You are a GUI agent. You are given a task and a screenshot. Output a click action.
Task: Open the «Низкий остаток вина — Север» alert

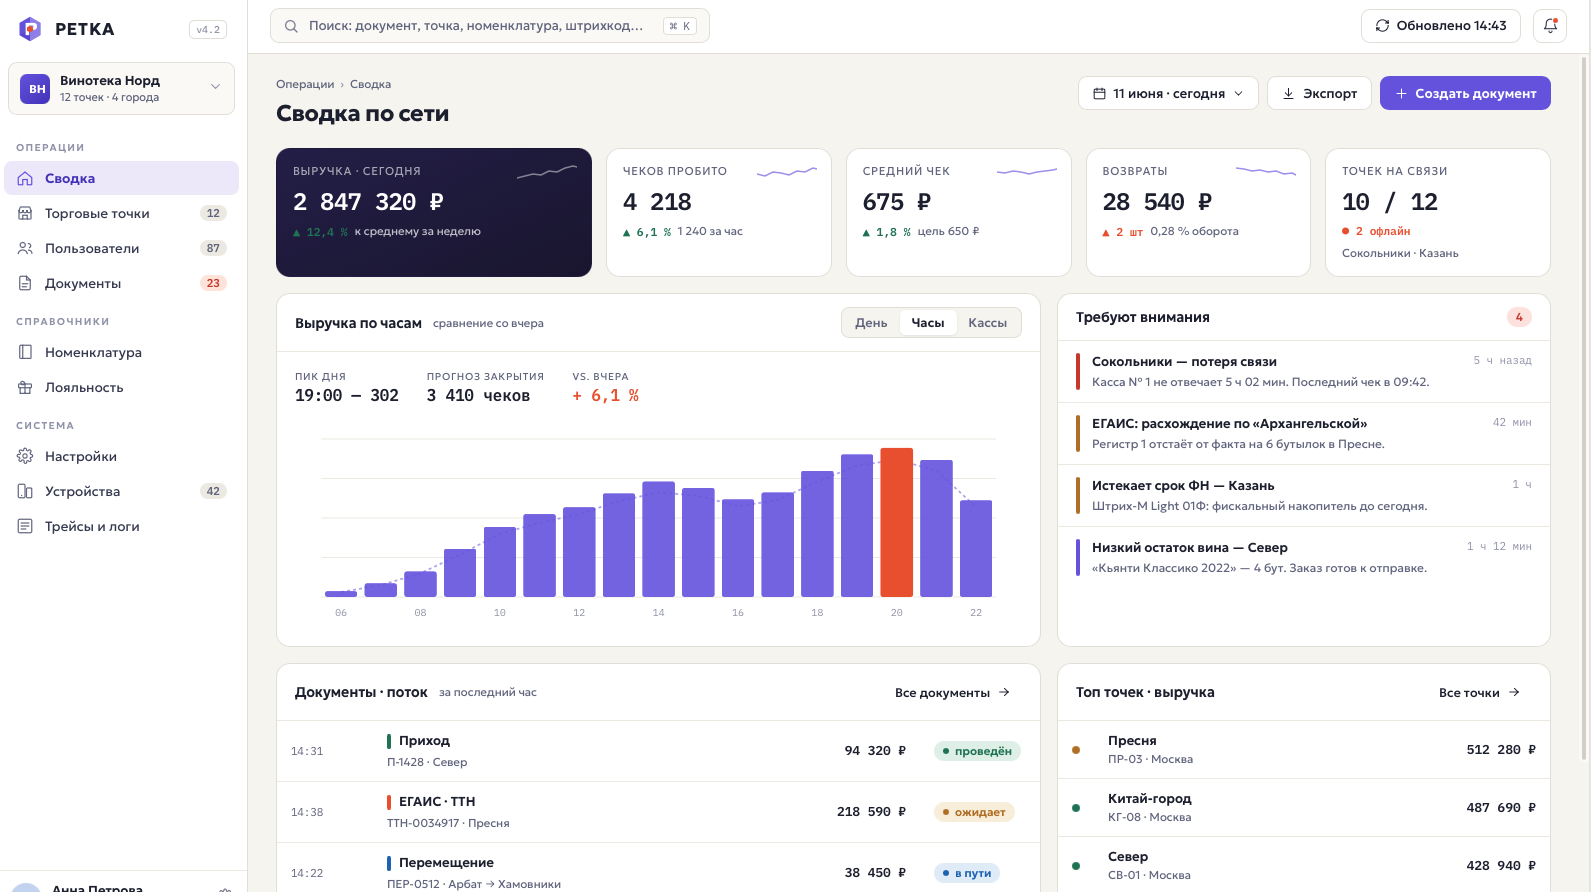pos(1304,557)
